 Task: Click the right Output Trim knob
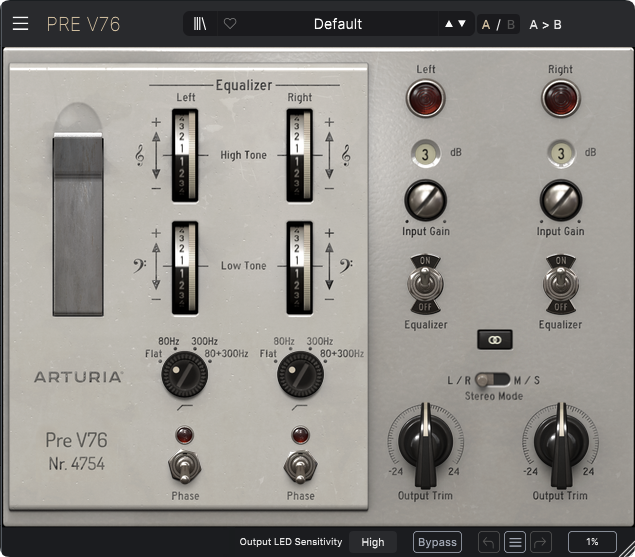pos(561,443)
